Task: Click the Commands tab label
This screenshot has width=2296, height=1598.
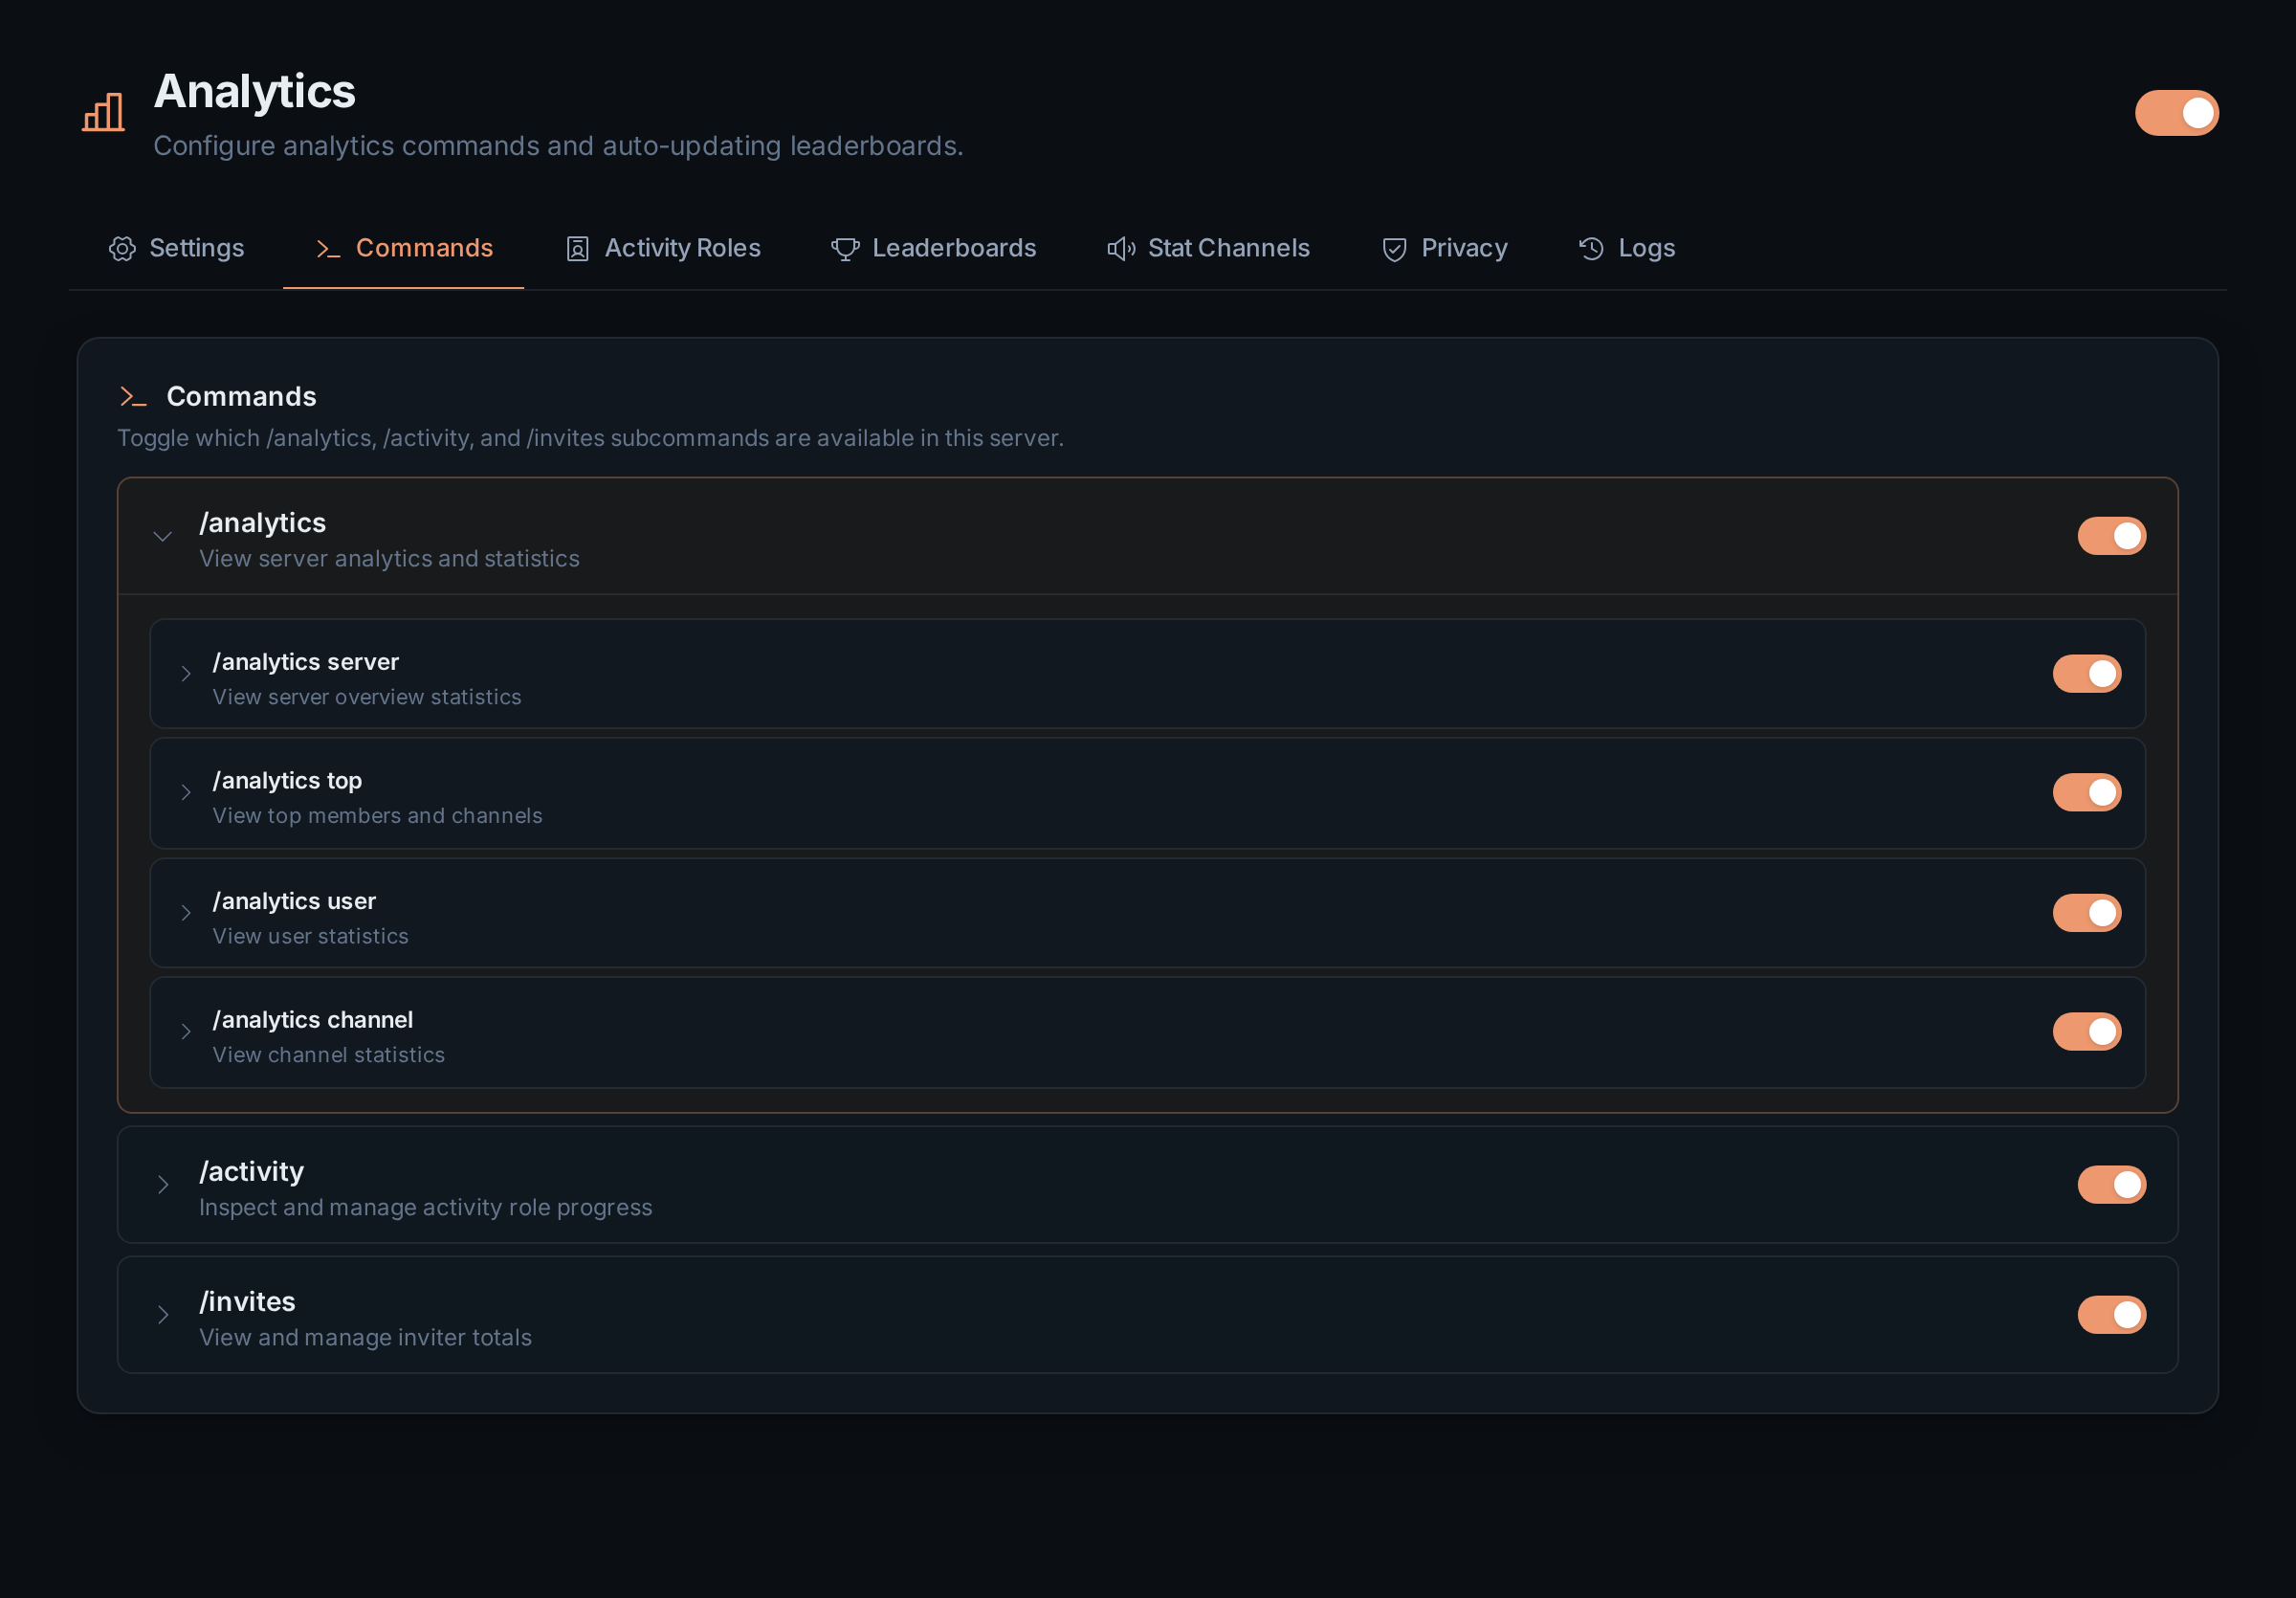Action: pos(424,249)
